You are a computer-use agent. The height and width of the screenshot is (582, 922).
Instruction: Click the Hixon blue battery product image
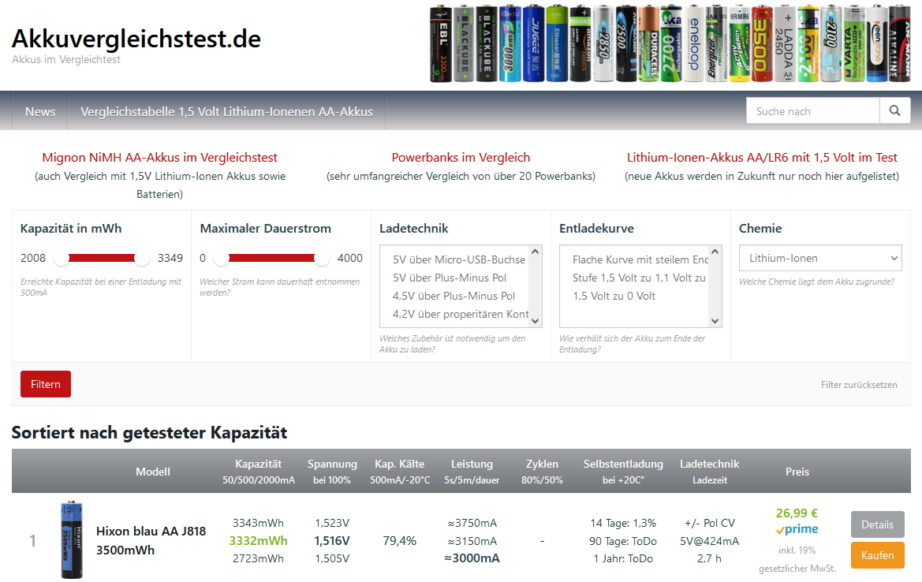point(71,540)
